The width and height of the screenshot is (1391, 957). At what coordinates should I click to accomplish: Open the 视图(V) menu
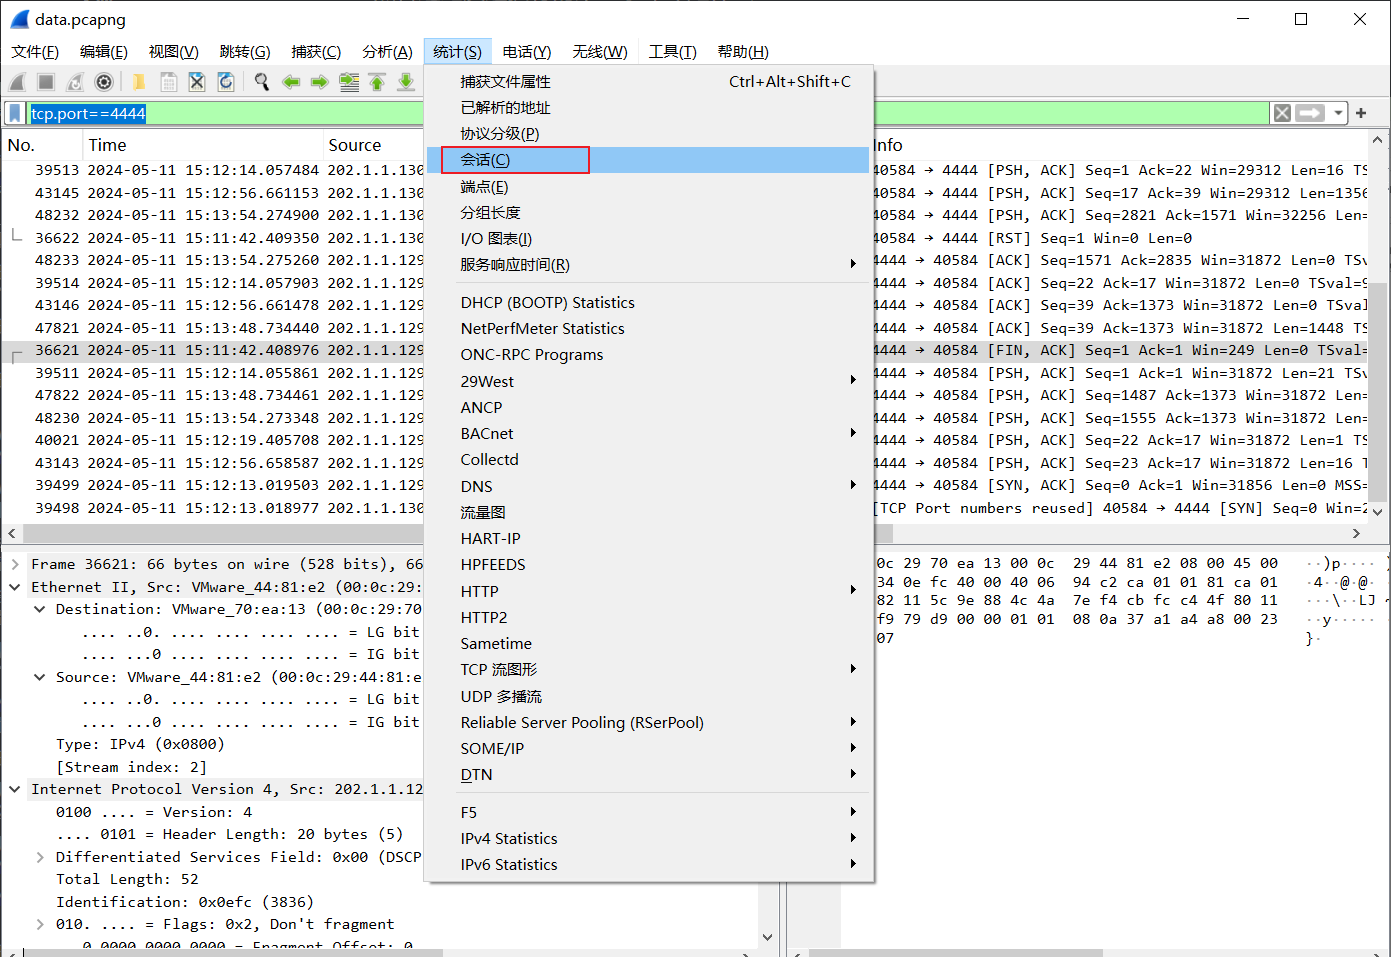coord(174,52)
